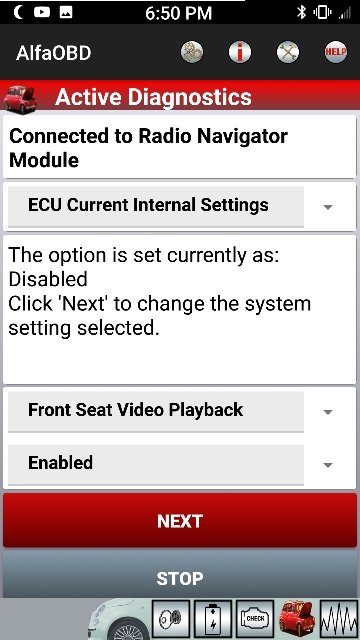Select the red car active diagnostics icon
The height and width of the screenshot is (640, 360).
pos(297,619)
